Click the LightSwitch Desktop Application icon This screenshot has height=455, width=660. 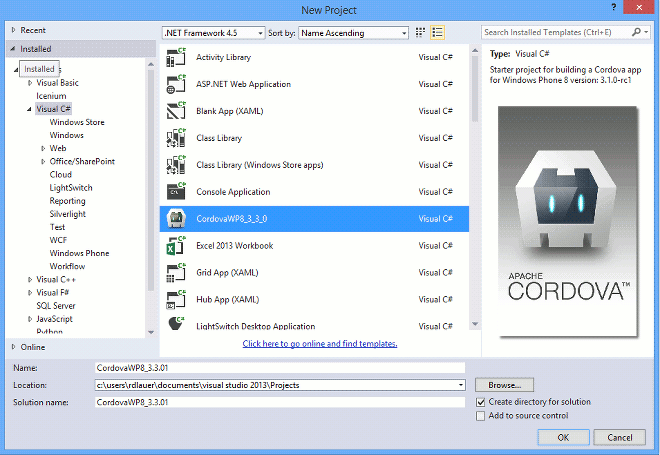(176, 324)
